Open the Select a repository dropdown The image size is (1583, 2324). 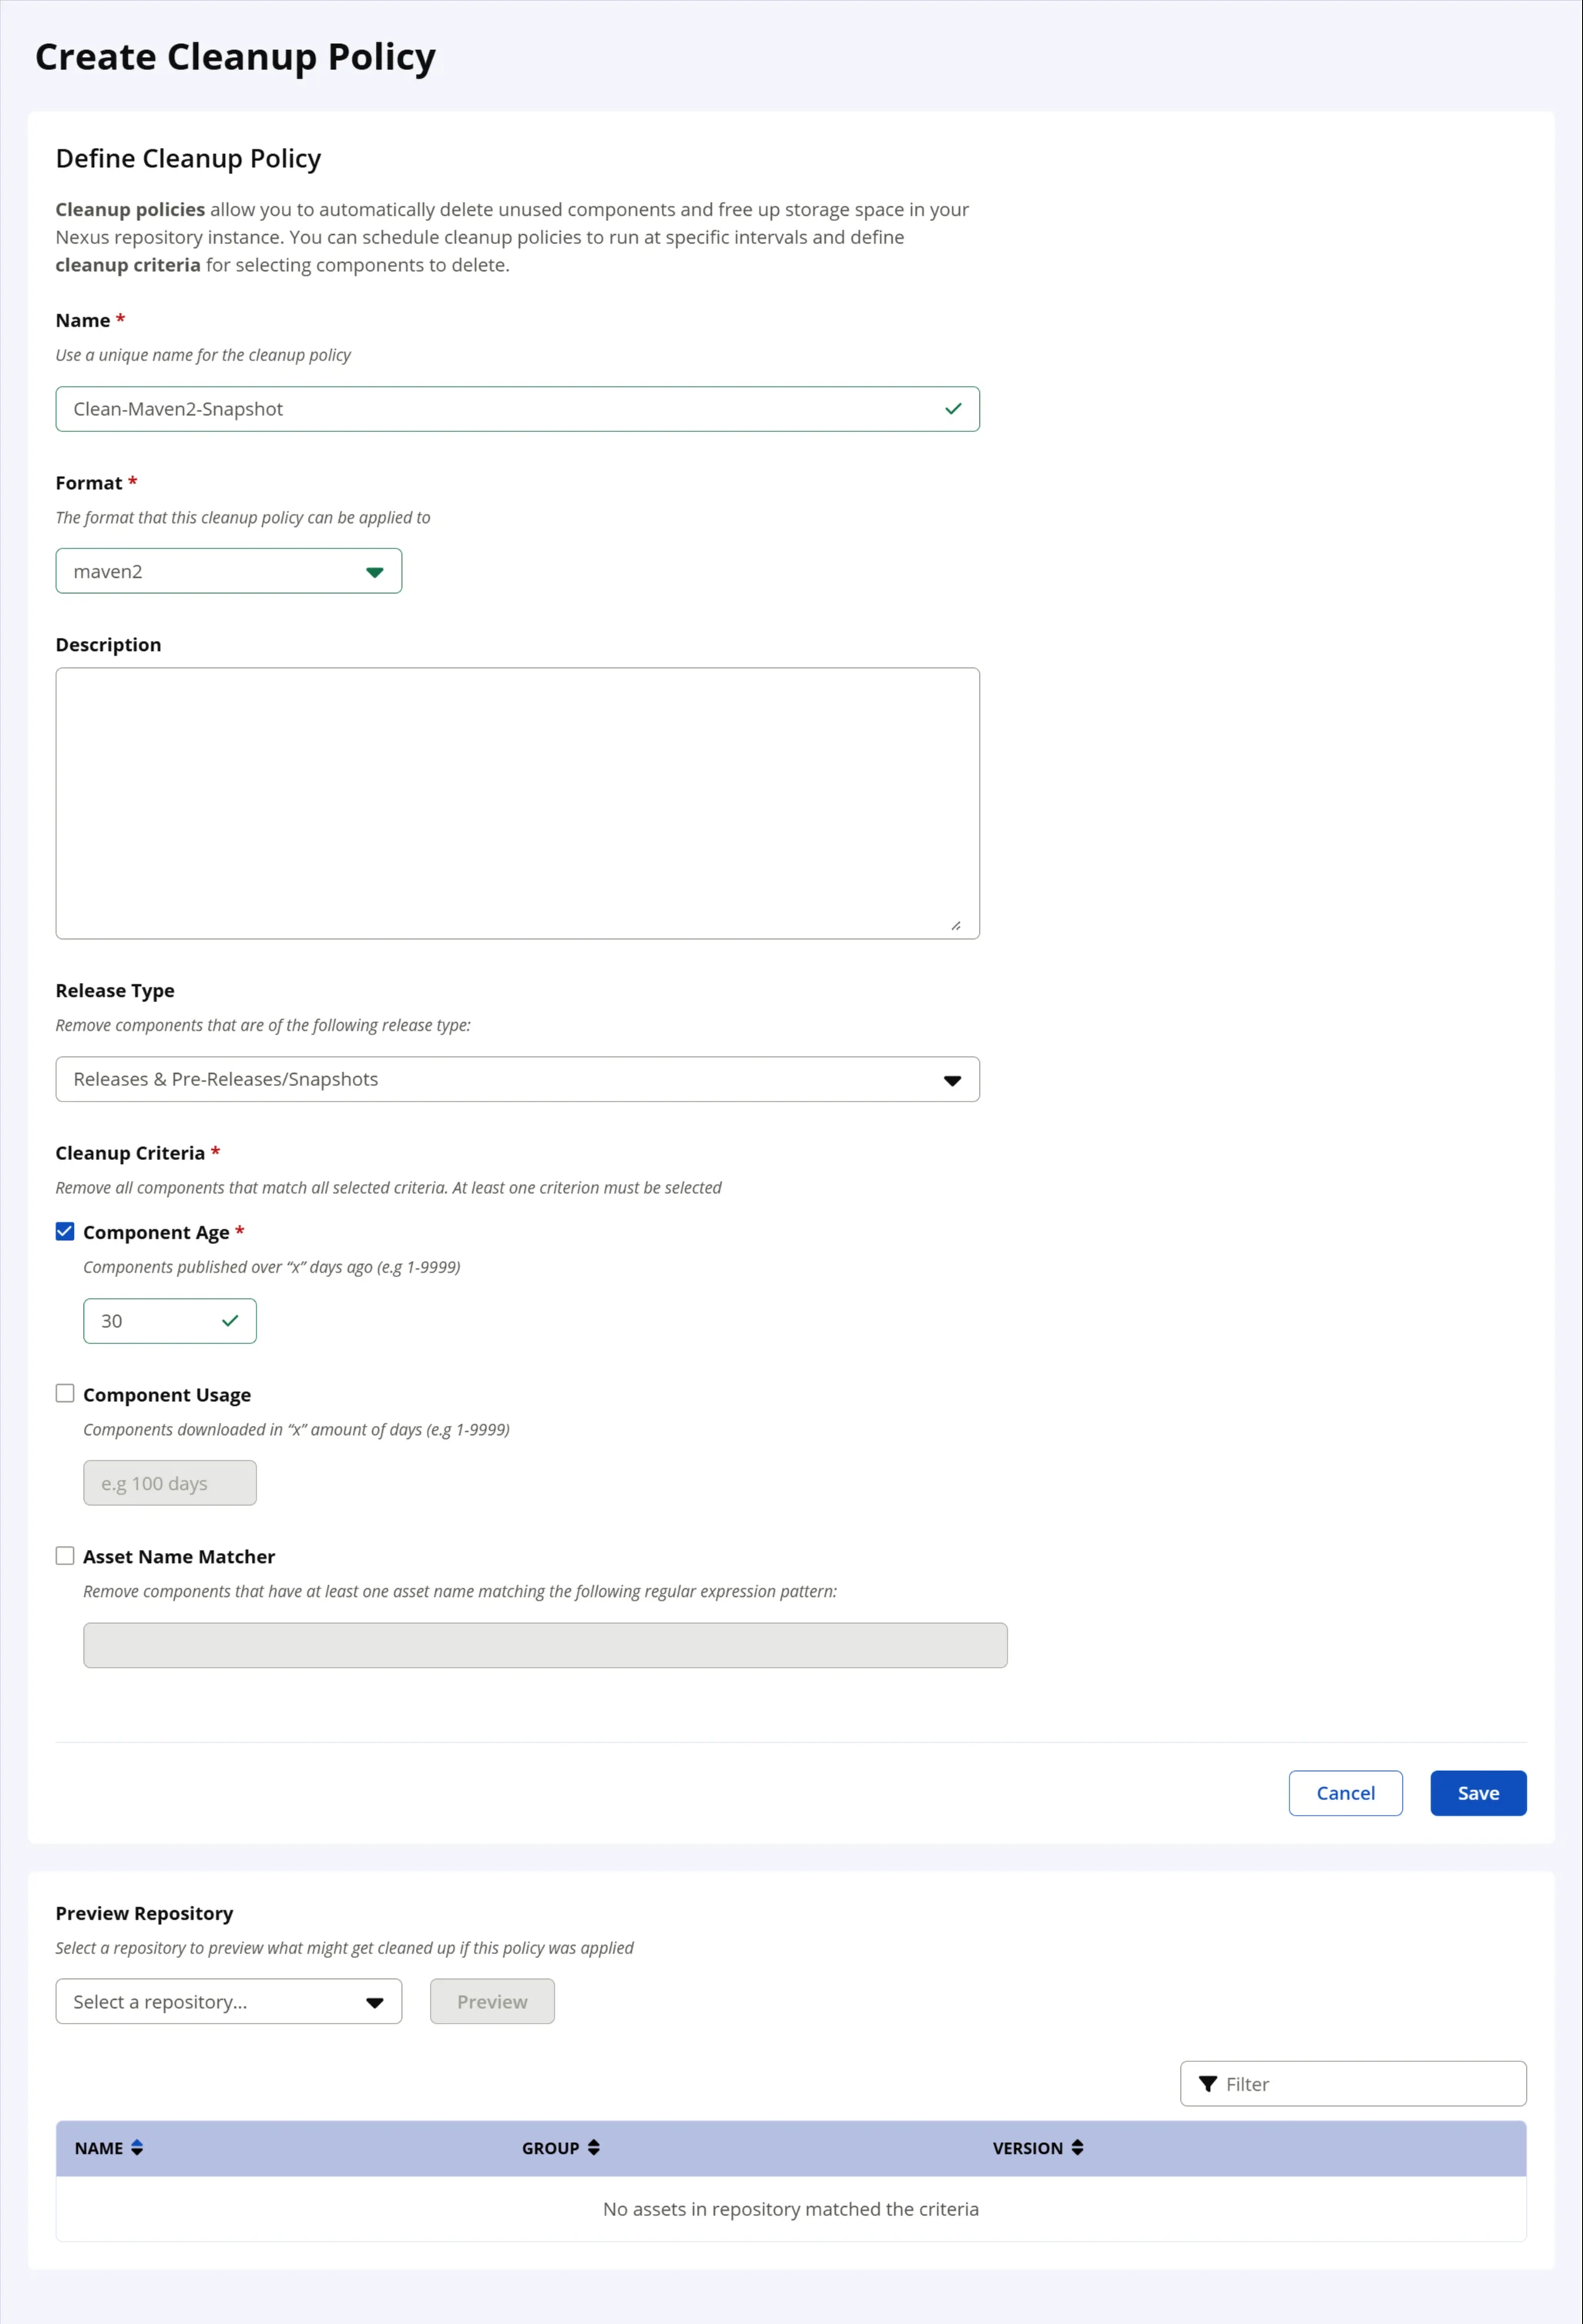(x=229, y=2001)
